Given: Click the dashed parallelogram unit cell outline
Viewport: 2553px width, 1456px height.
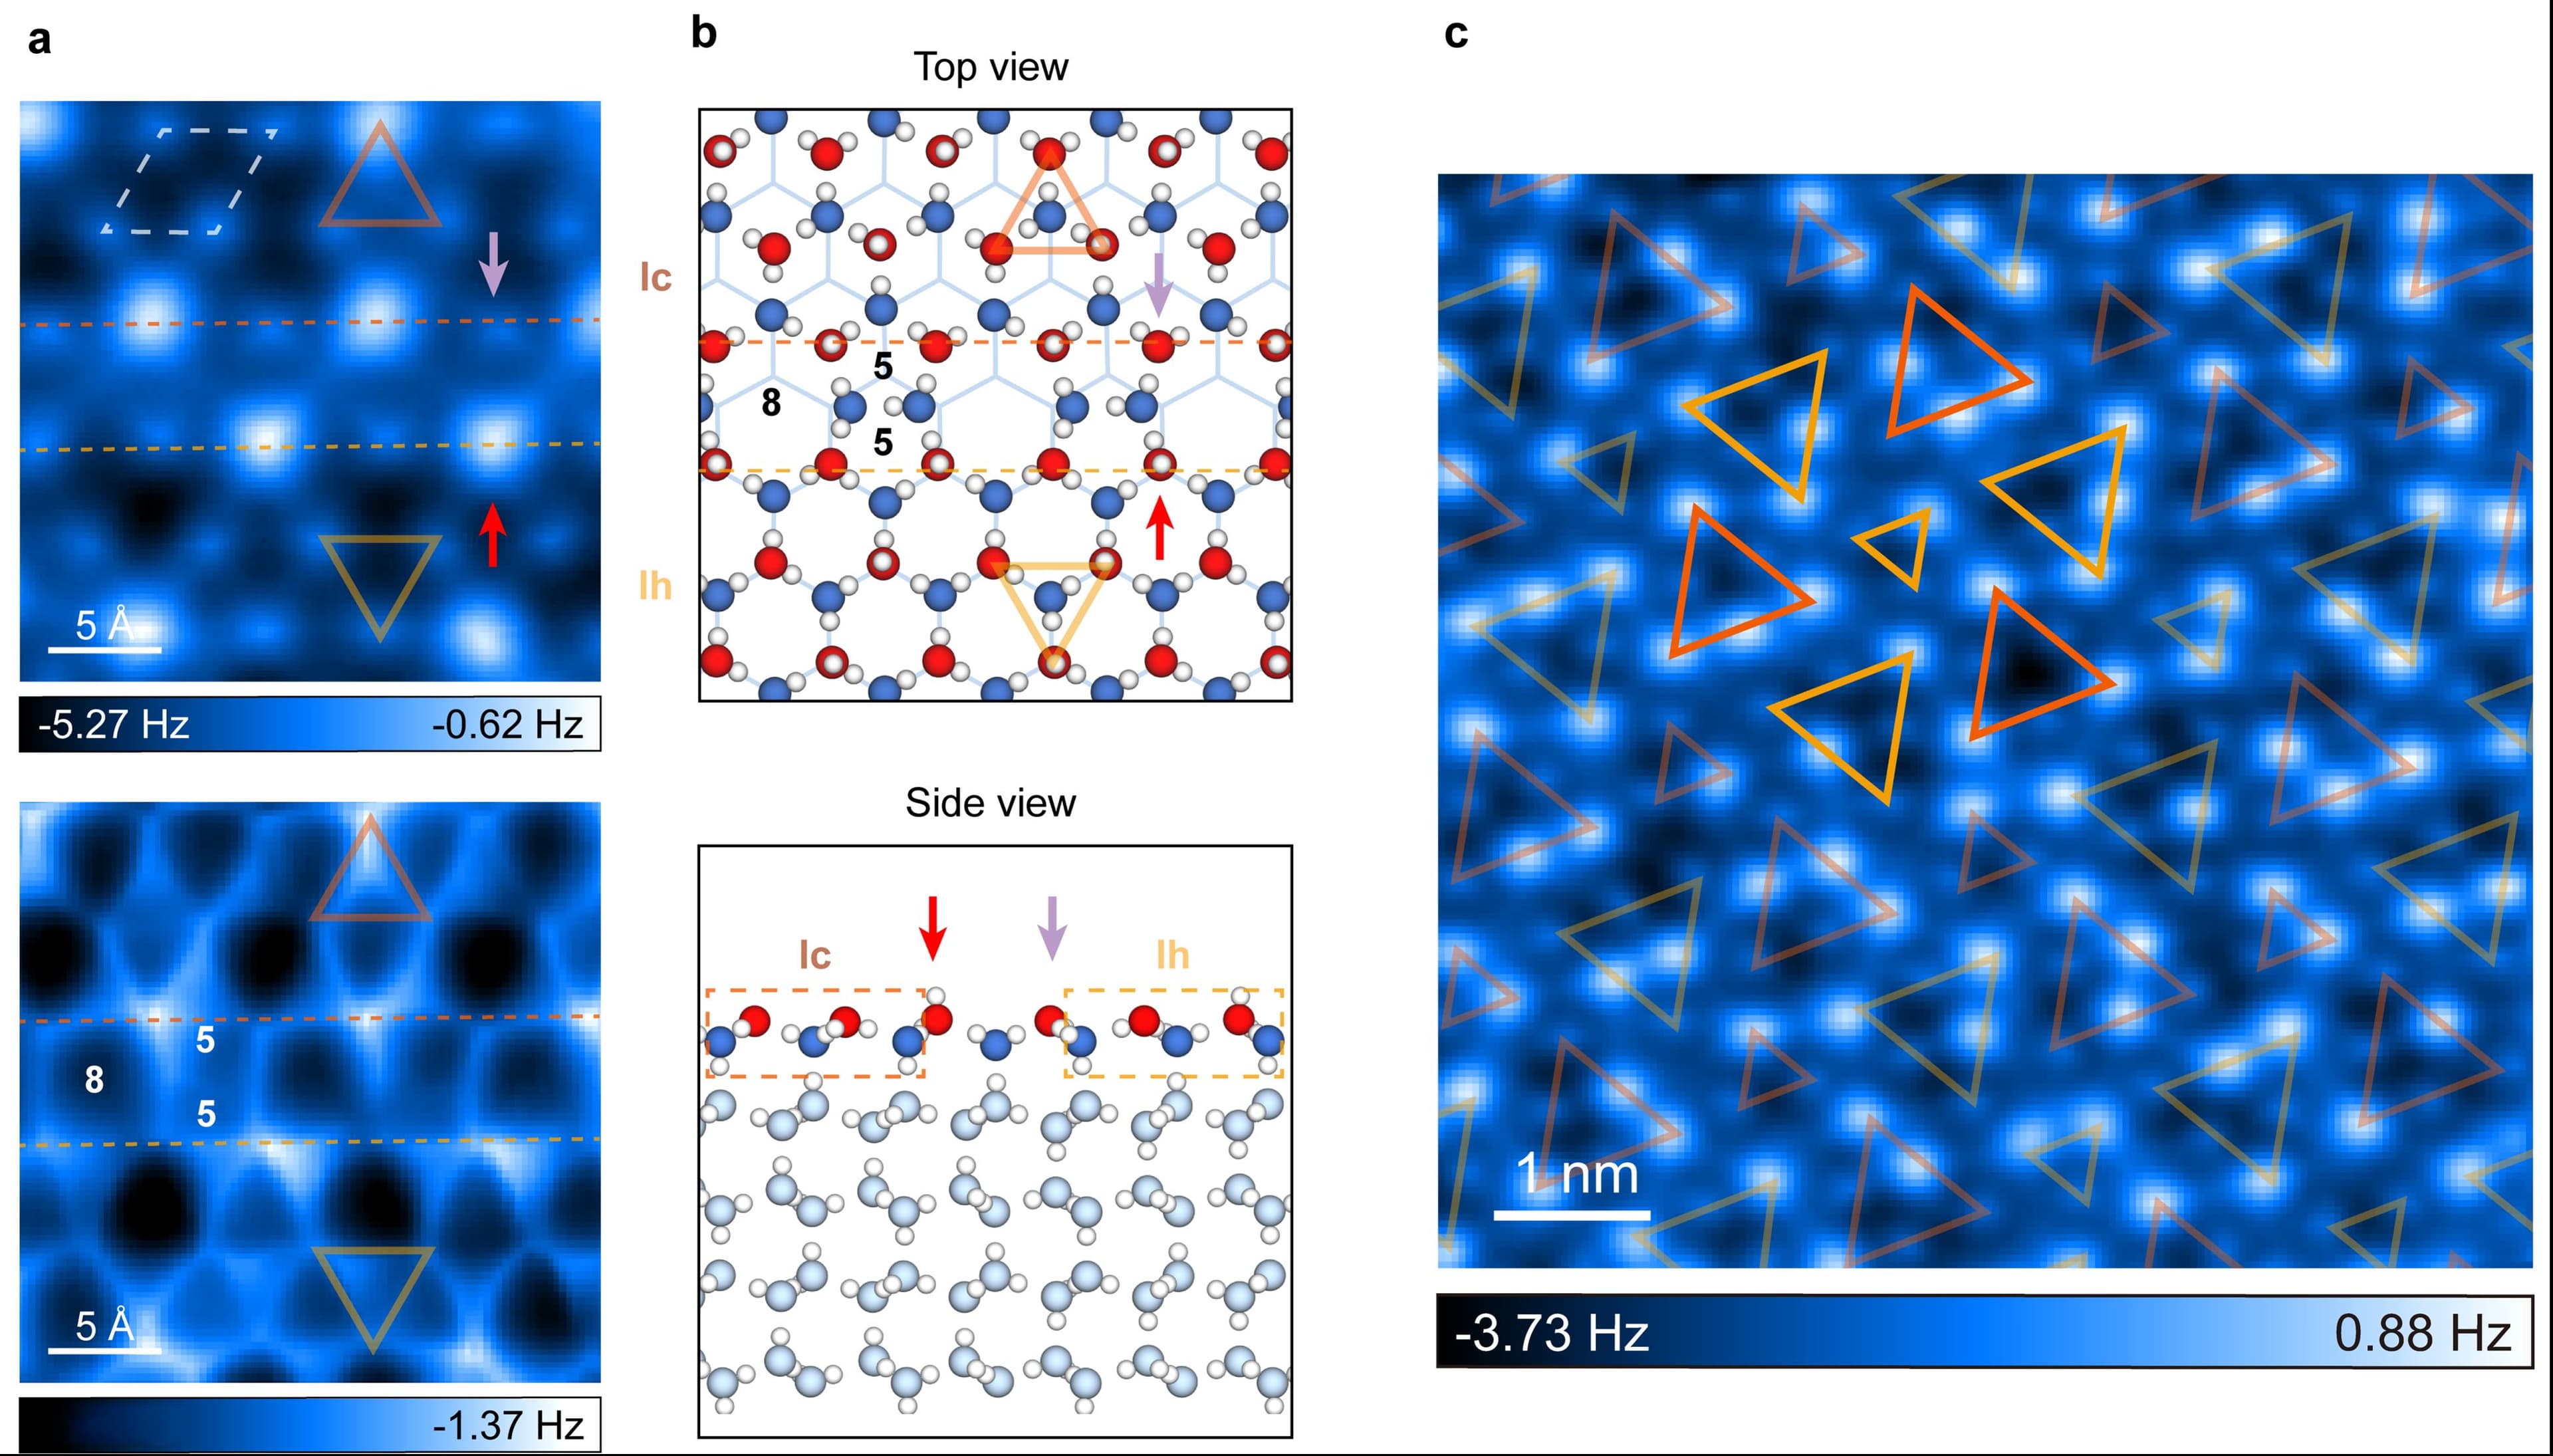Looking at the screenshot, I should click(189, 181).
